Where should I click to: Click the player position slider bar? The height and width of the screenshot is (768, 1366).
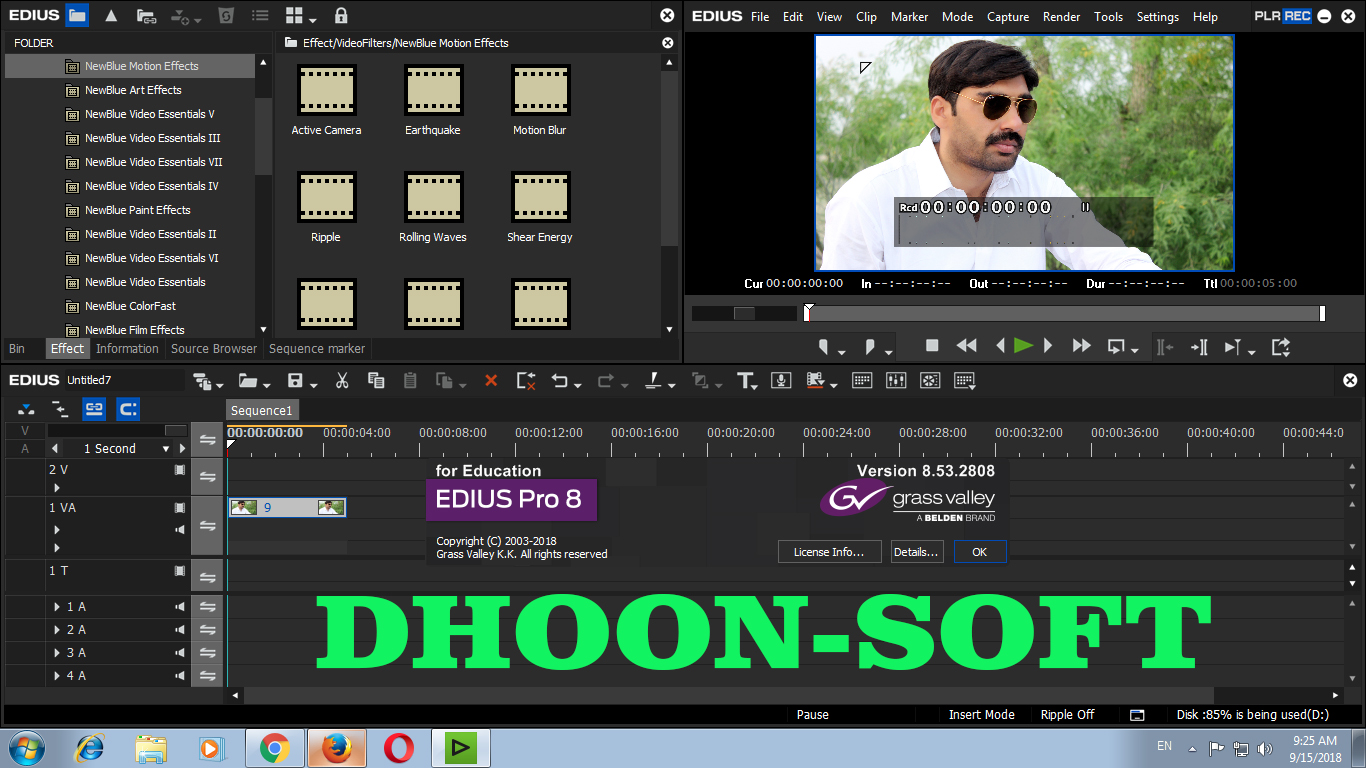click(1064, 313)
